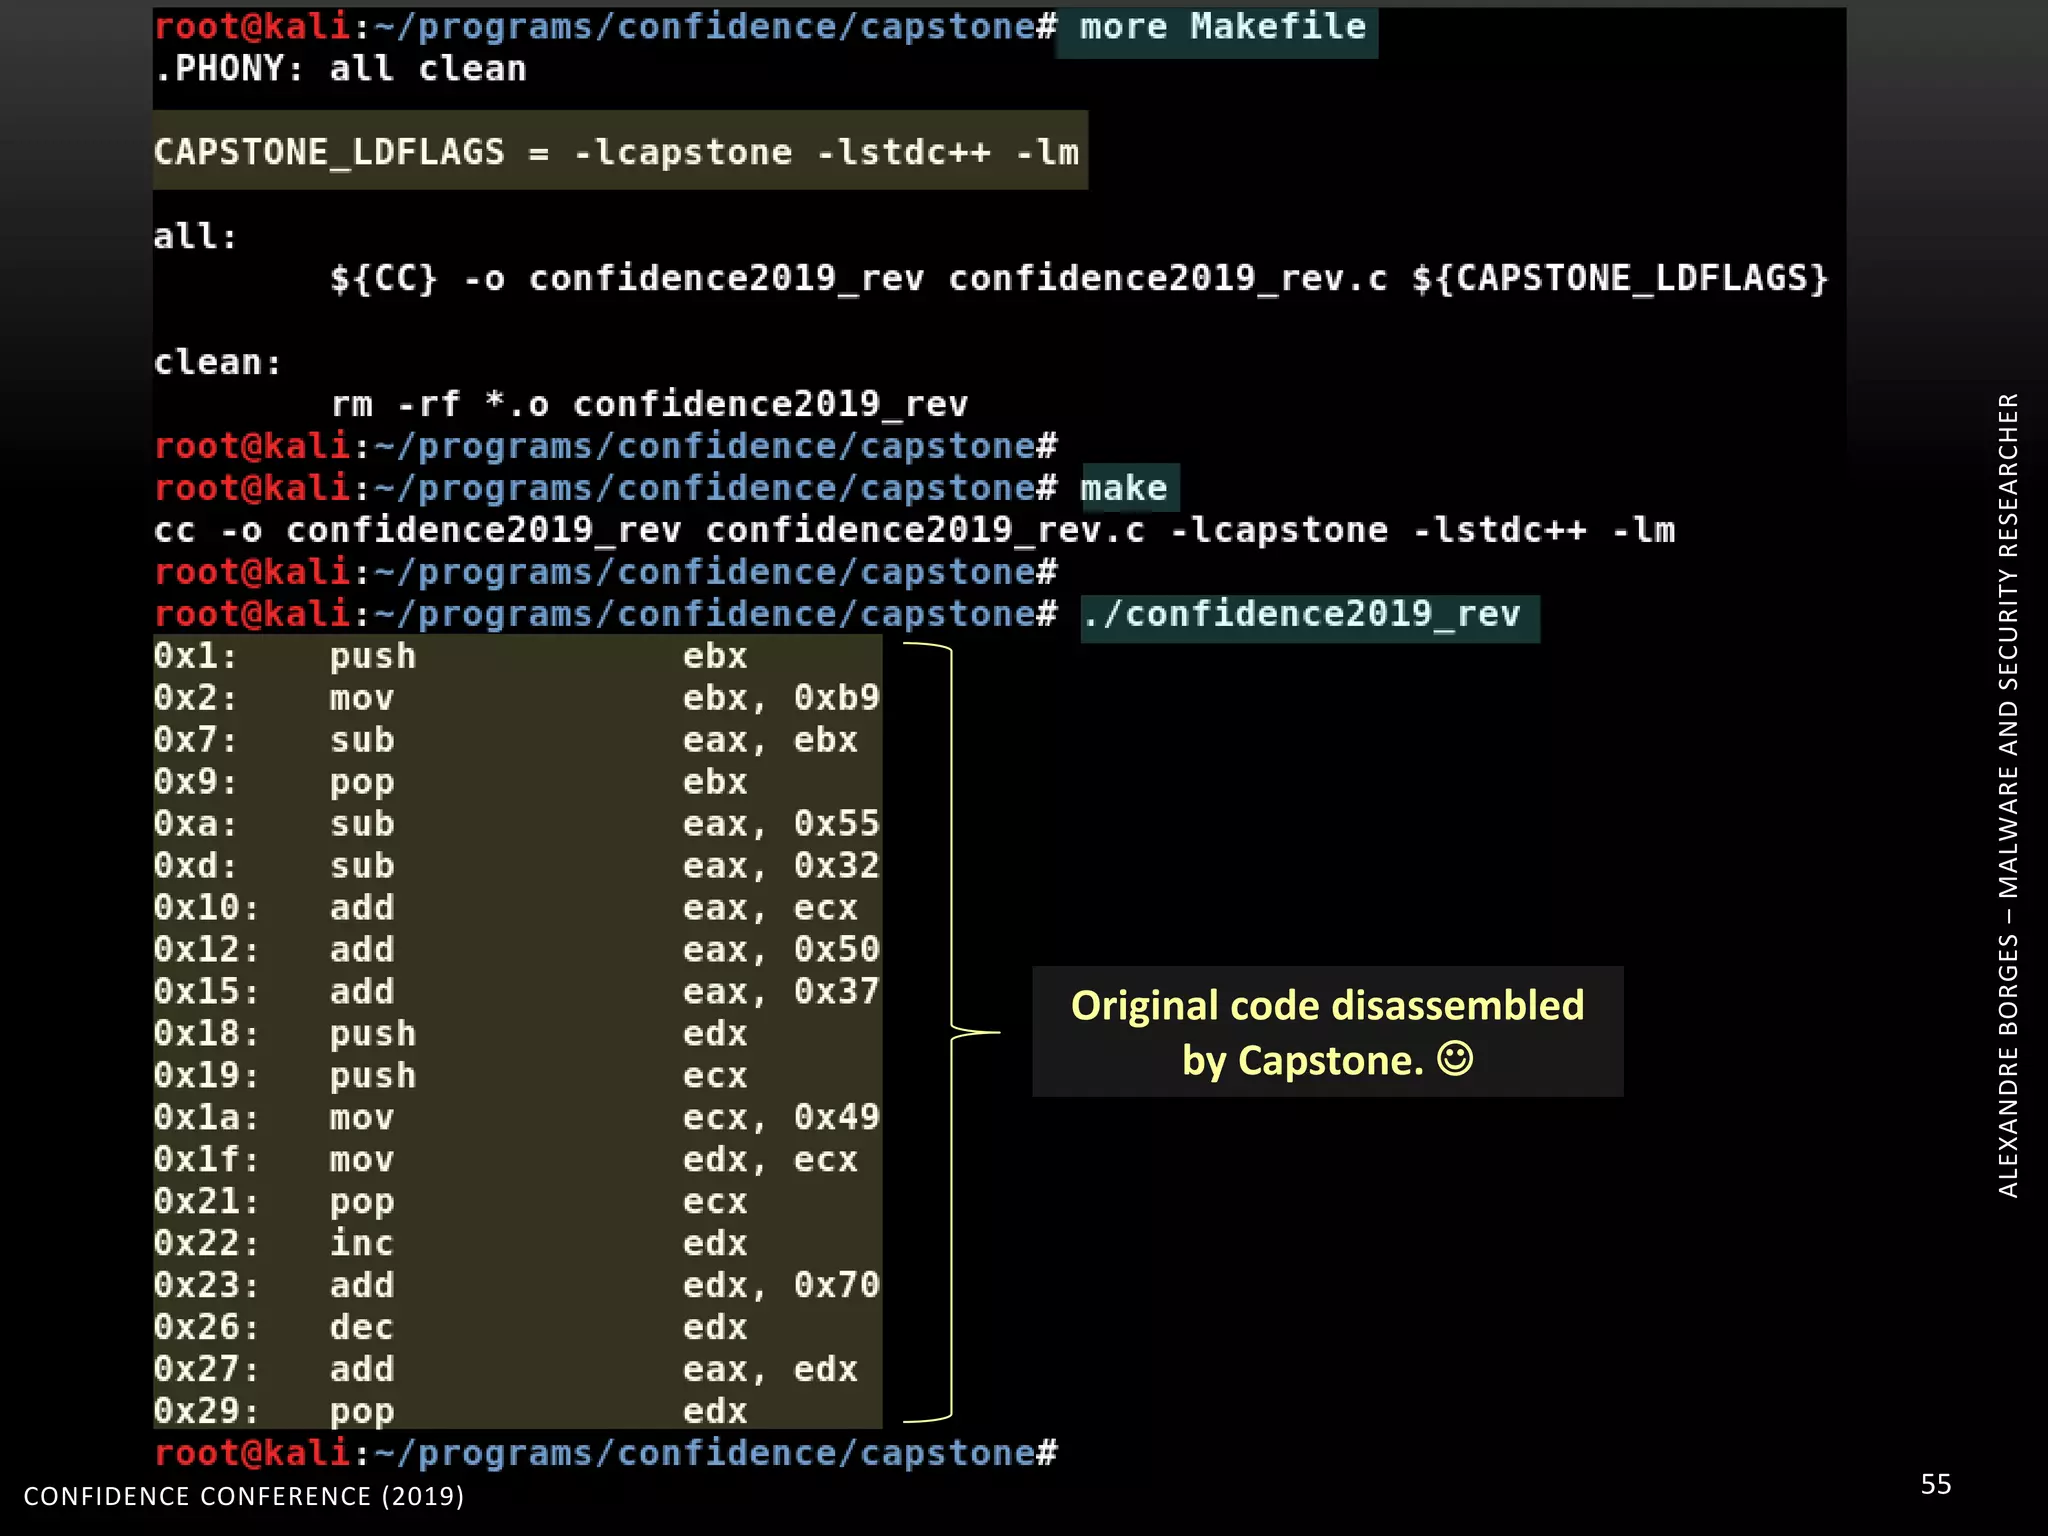2048x1536 pixels.
Task: Click the CAPSTONE_LDFLAGS definition line
Action: pyautogui.click(x=617, y=152)
